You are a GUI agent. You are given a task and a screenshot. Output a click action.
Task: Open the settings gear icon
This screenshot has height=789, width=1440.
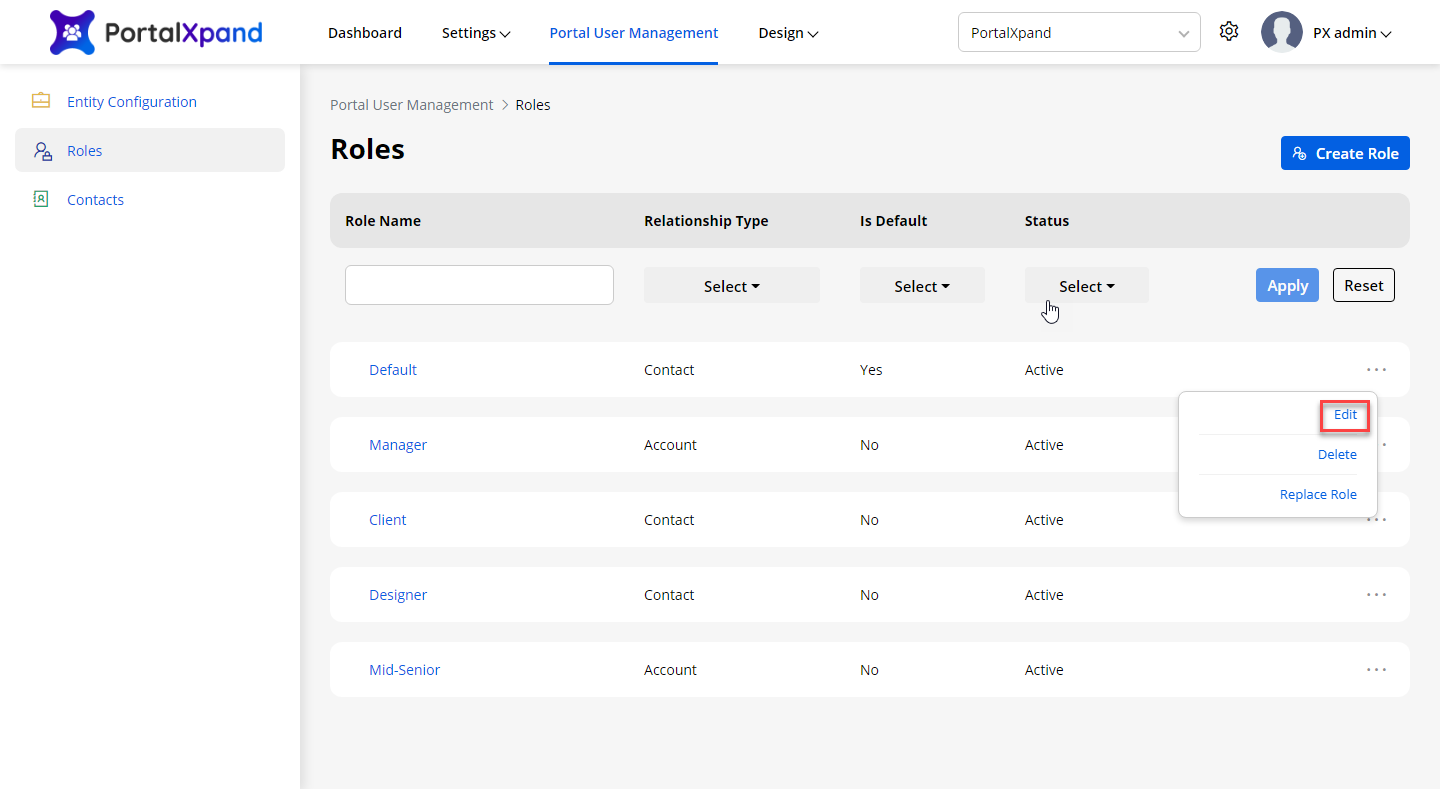[1229, 32]
